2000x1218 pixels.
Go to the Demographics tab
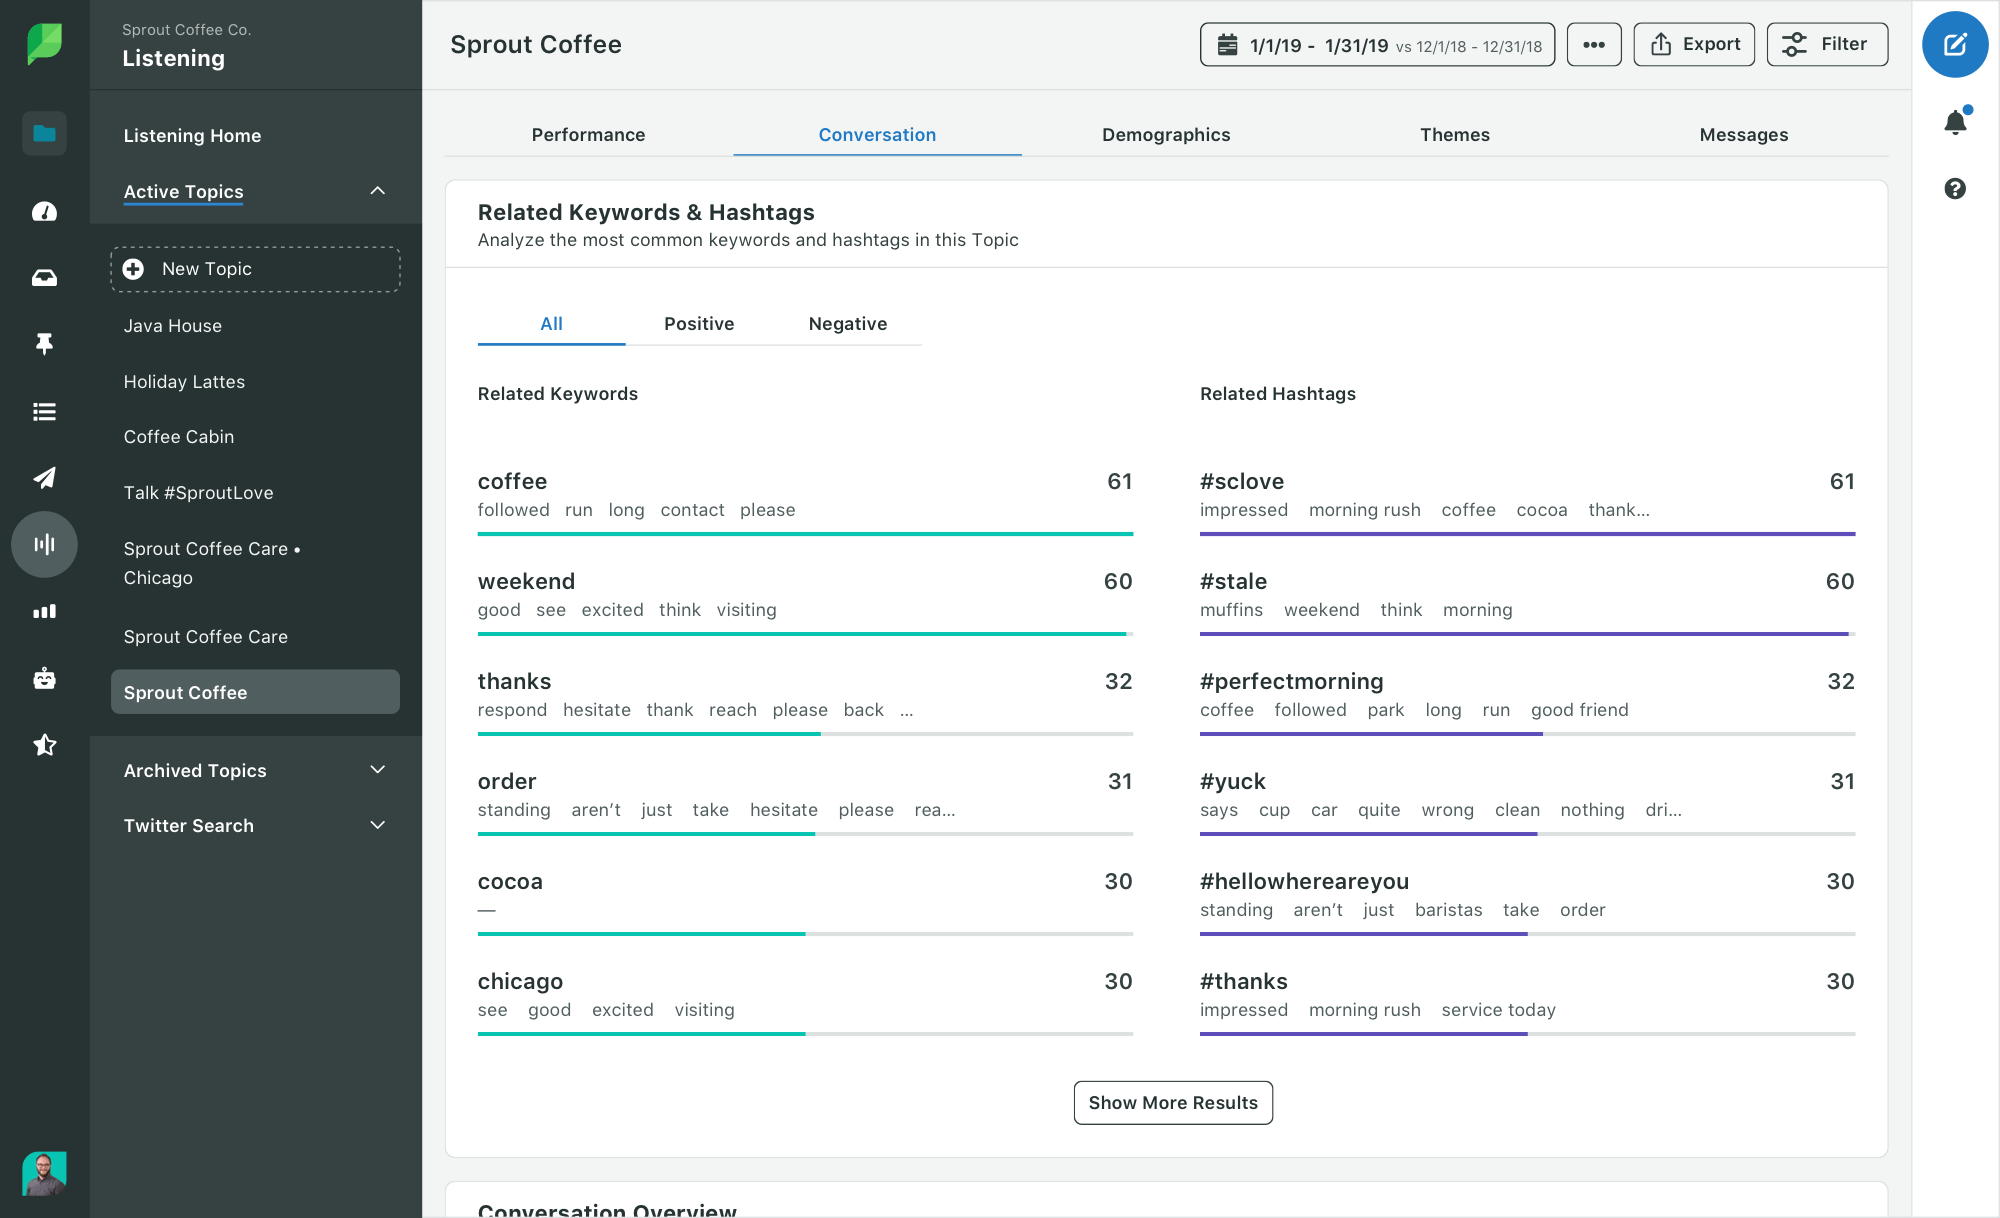(1166, 135)
